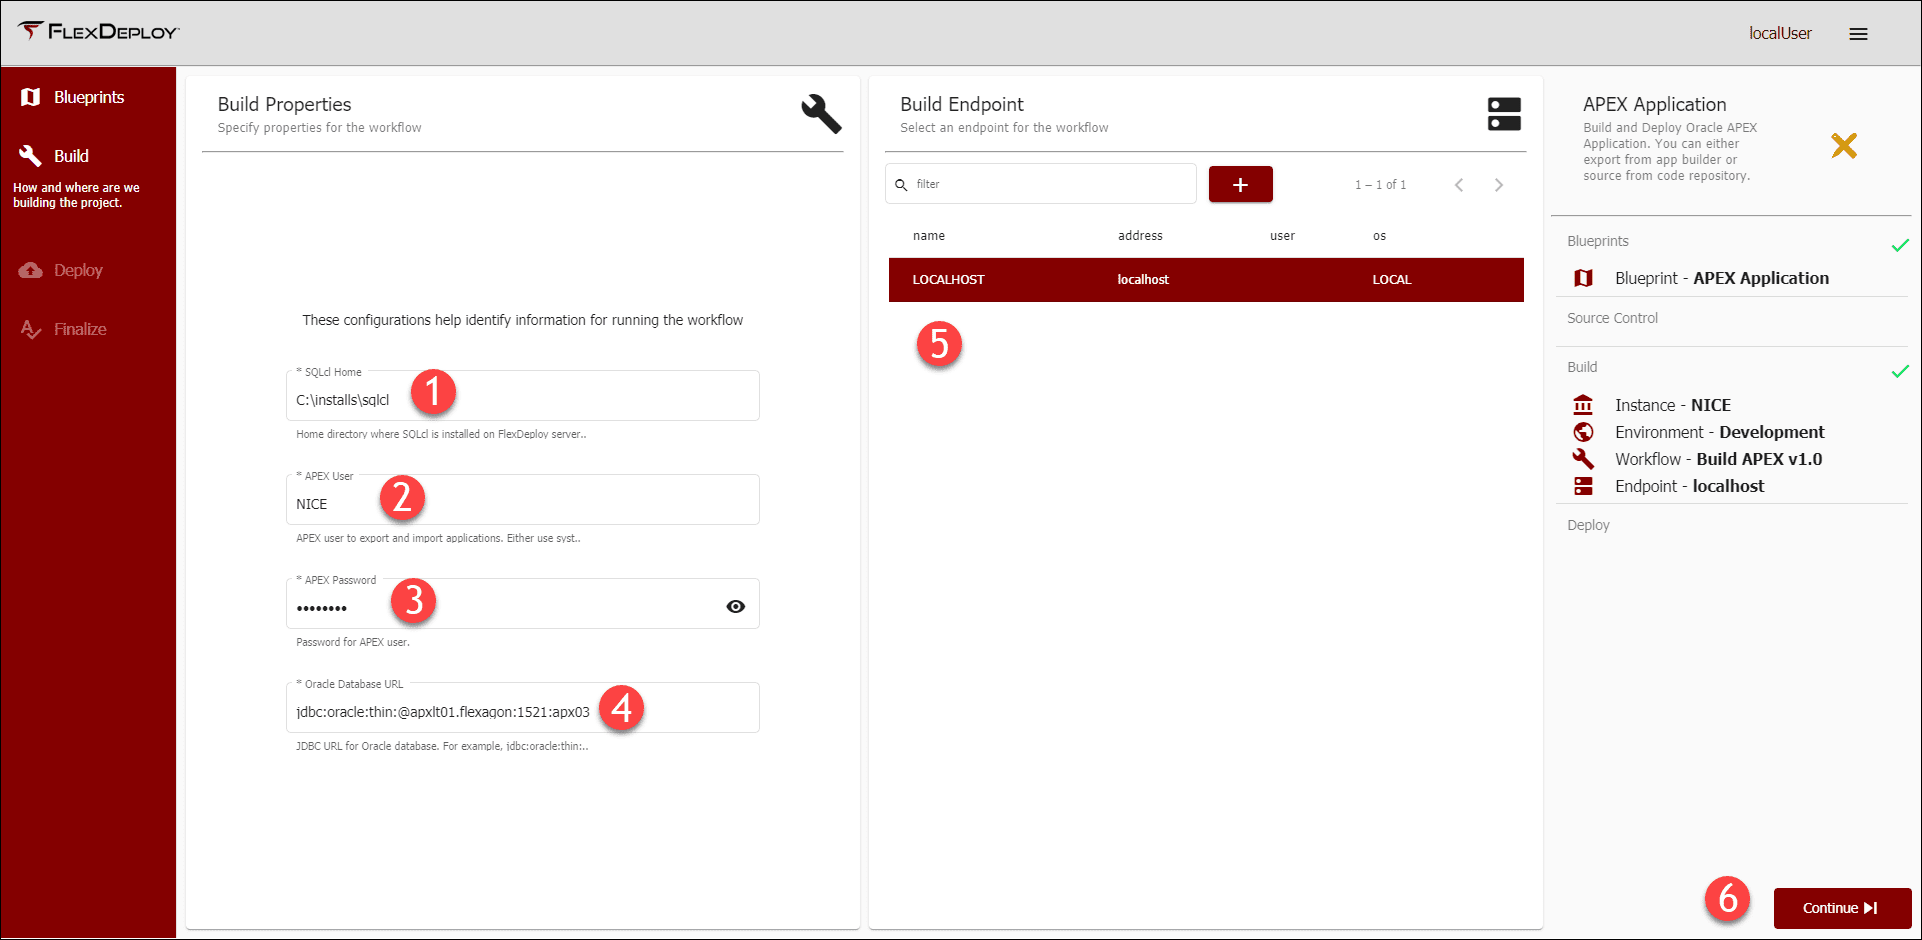1922x940 pixels.
Task: Click the Continue button
Action: (1842, 908)
